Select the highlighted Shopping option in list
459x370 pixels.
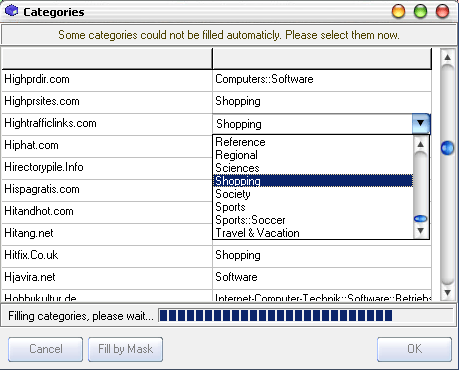[x=313, y=181]
